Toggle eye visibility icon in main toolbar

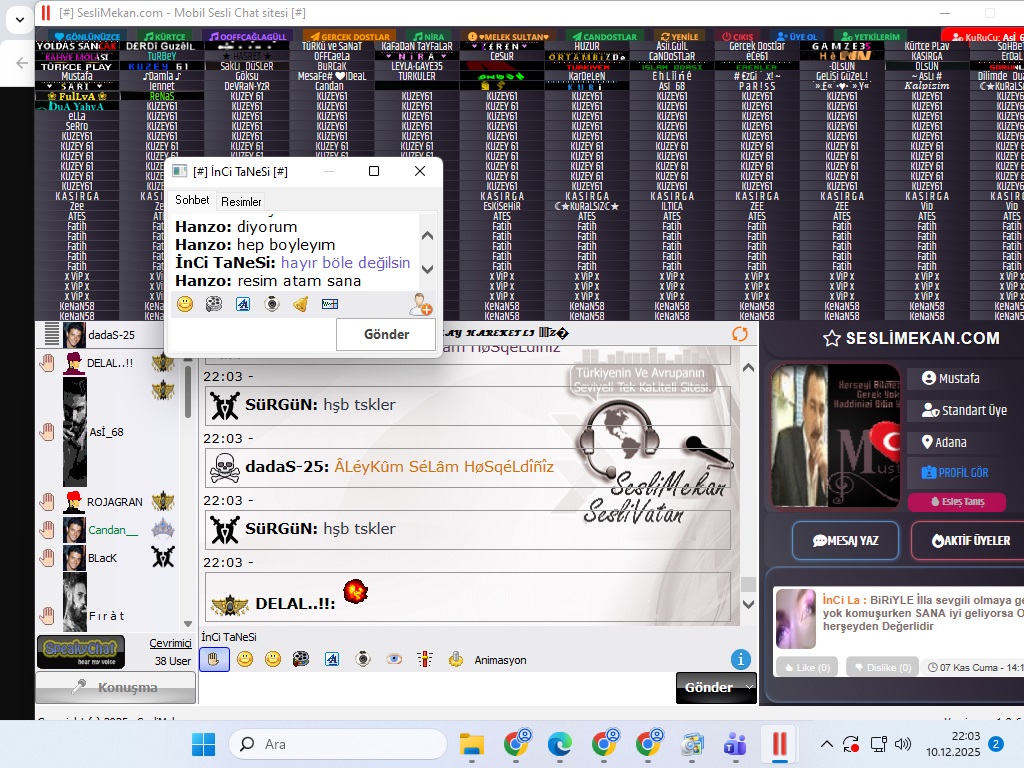tap(394, 660)
